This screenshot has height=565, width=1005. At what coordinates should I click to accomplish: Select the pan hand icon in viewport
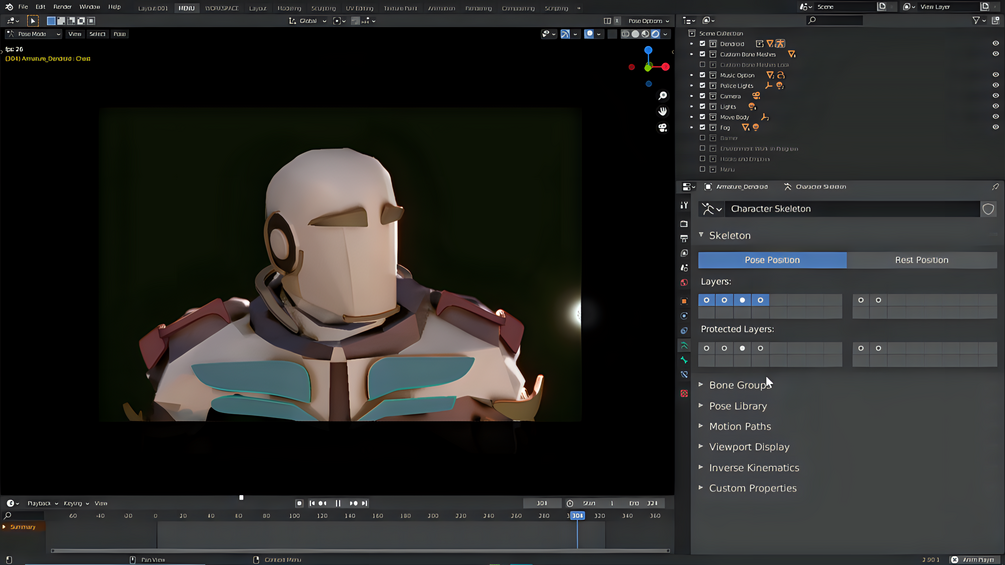coord(662,112)
